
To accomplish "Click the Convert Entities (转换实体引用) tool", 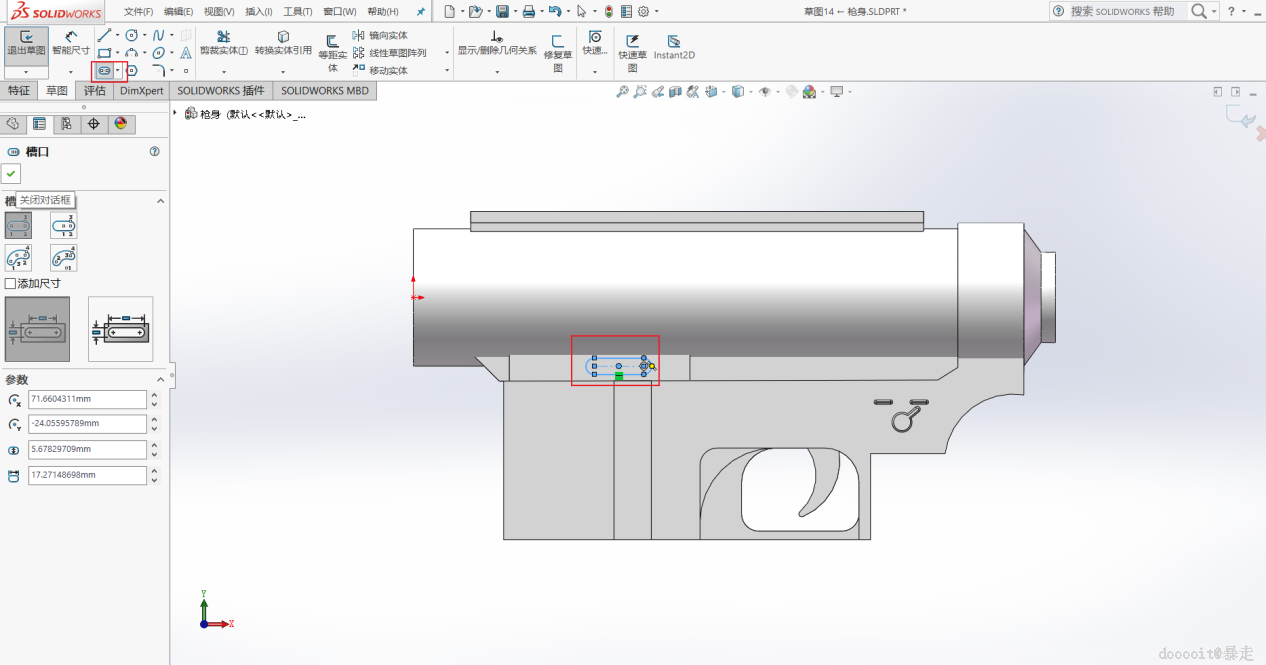I will [x=283, y=43].
